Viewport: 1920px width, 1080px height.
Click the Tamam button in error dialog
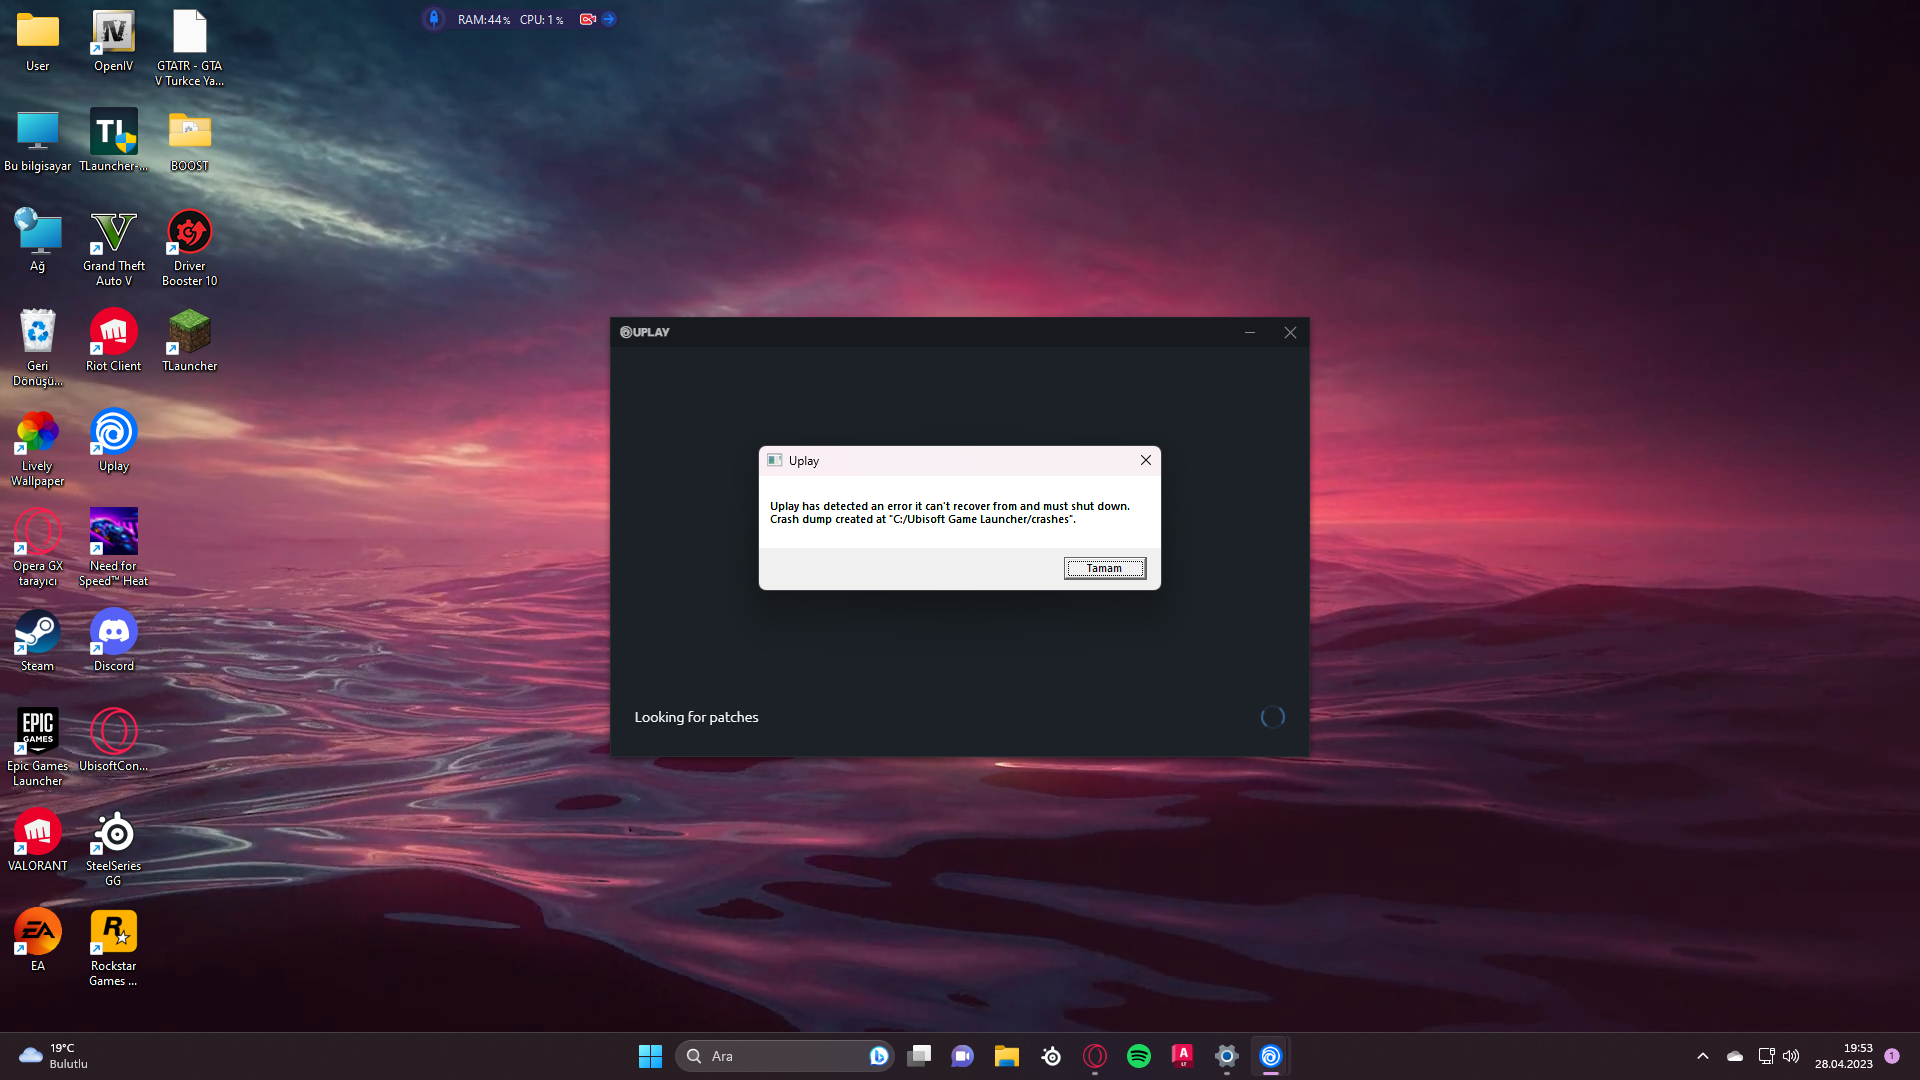coord(1104,568)
